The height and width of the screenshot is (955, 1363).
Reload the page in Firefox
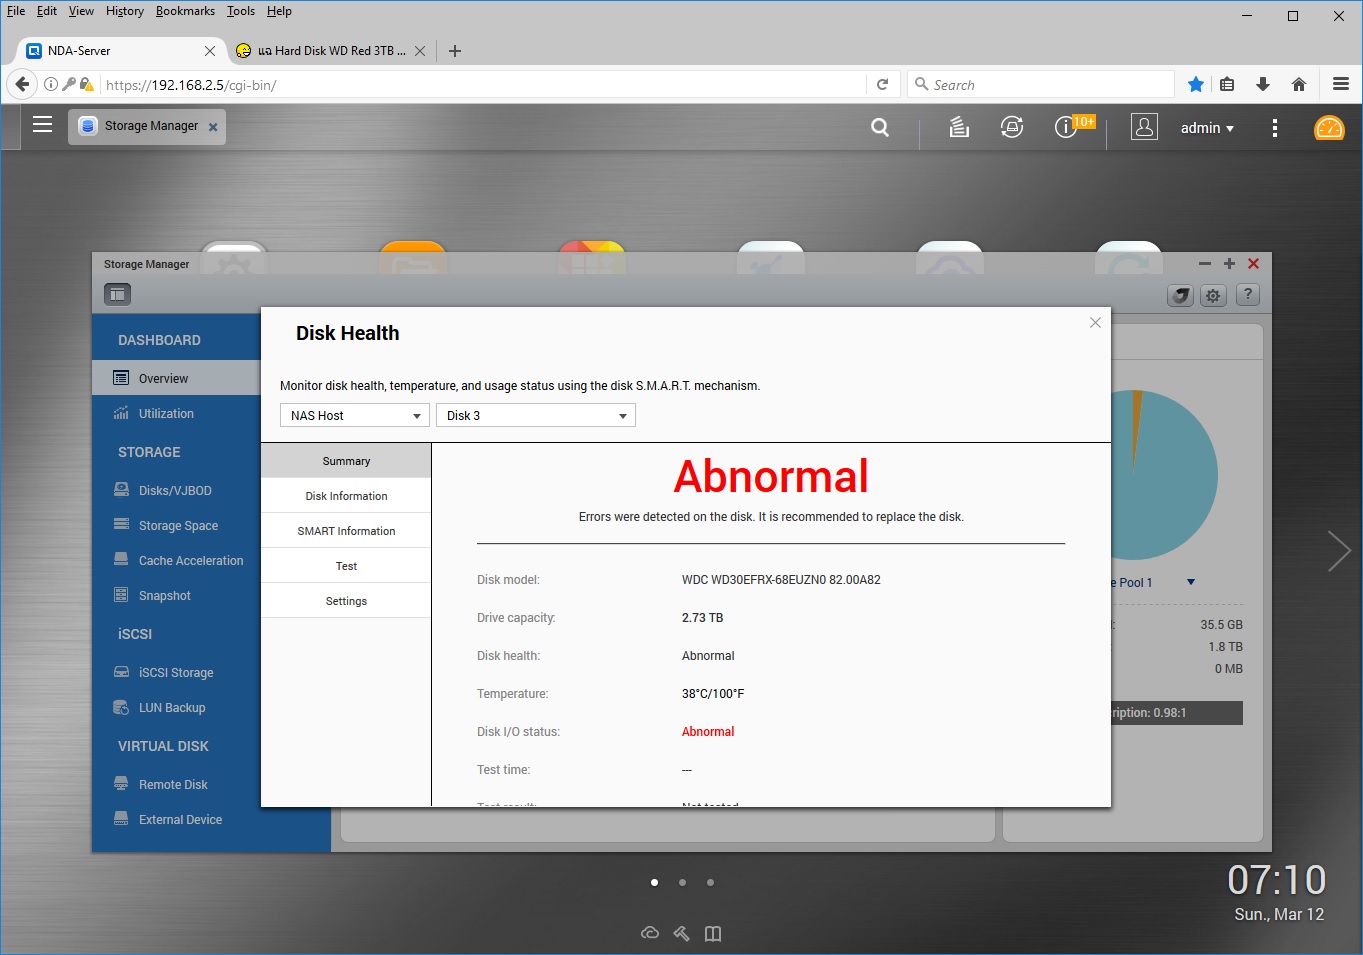[882, 85]
